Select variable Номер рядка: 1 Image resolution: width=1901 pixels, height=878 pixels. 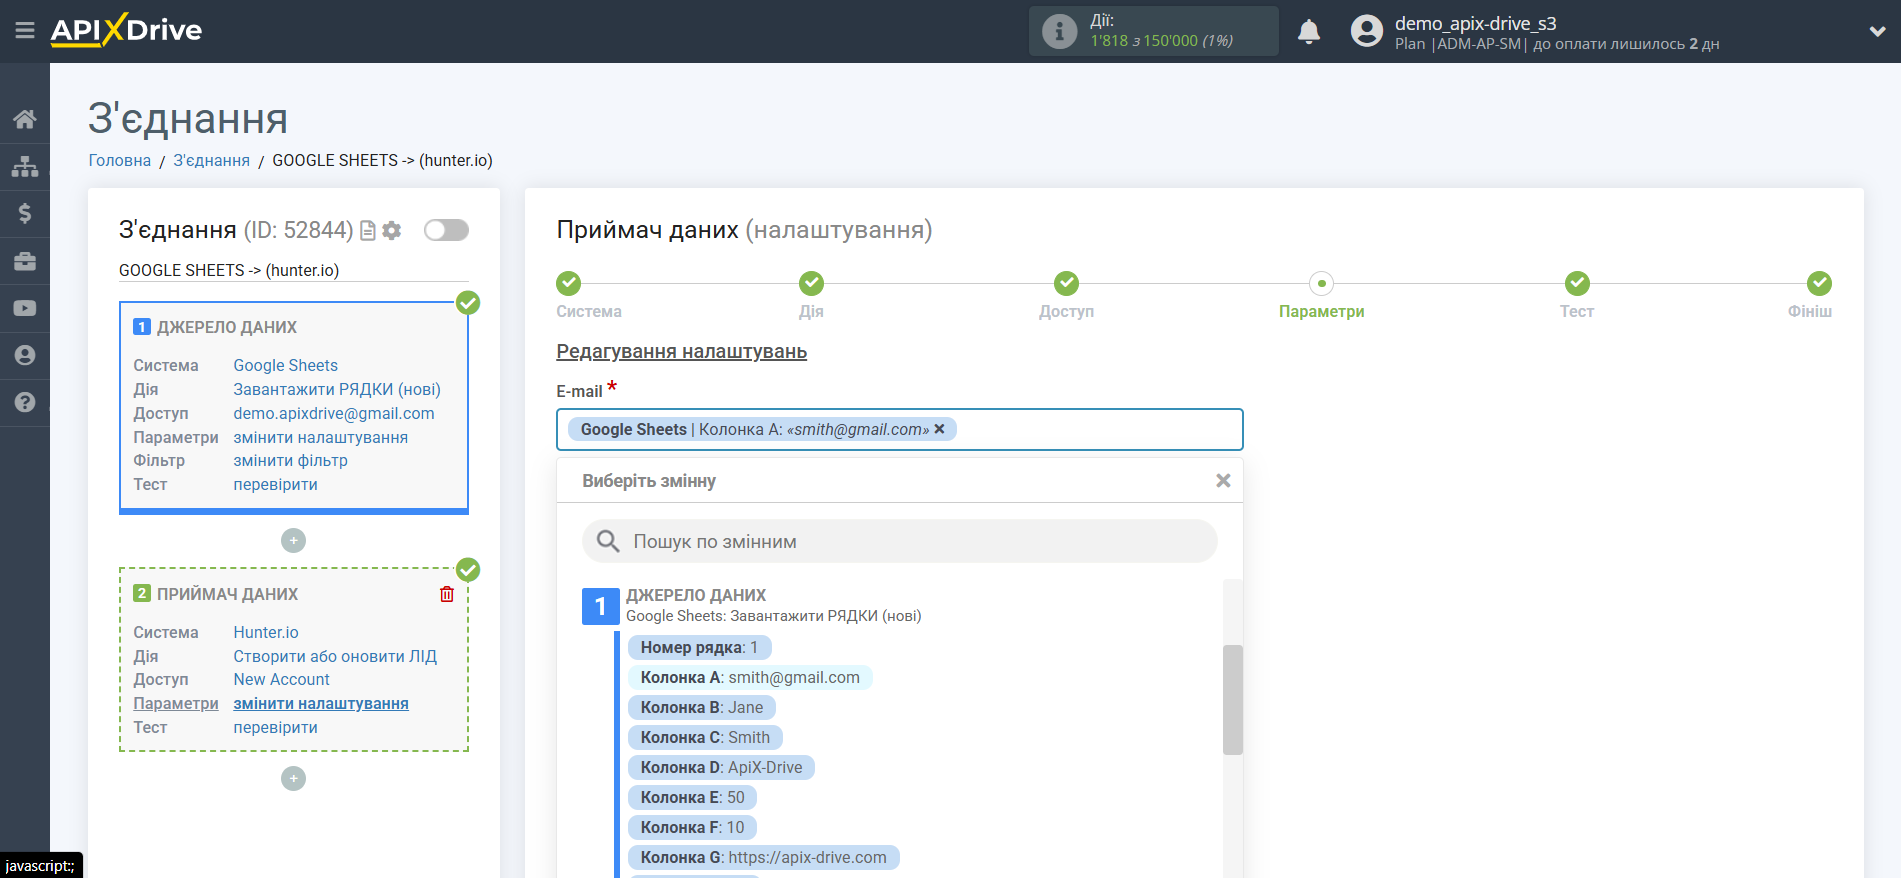[x=699, y=647]
